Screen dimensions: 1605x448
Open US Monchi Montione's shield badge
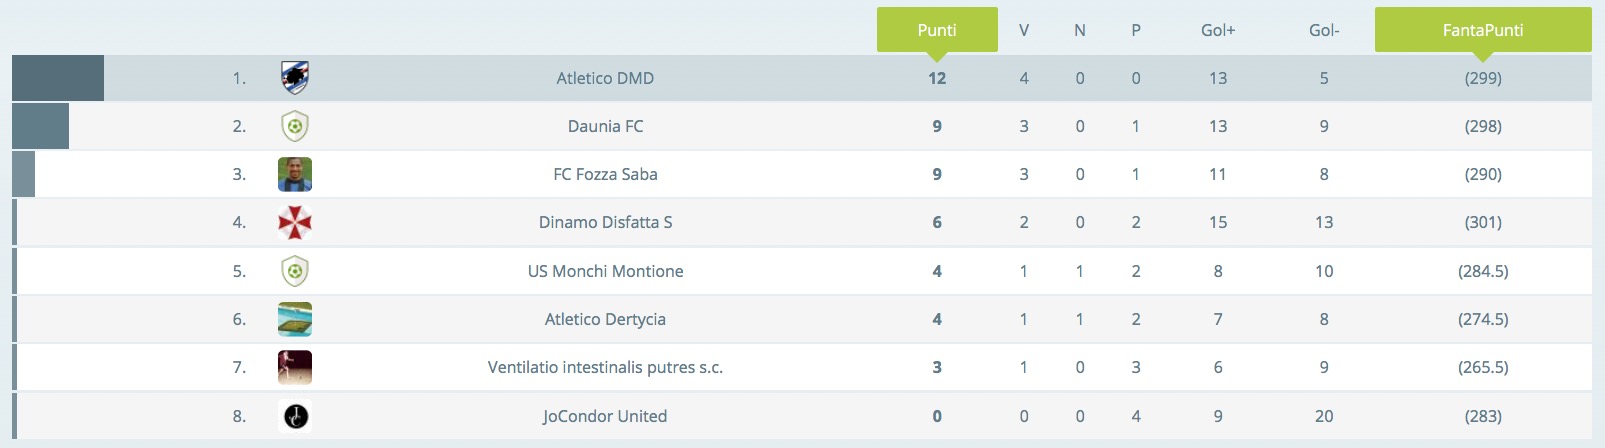point(295,271)
